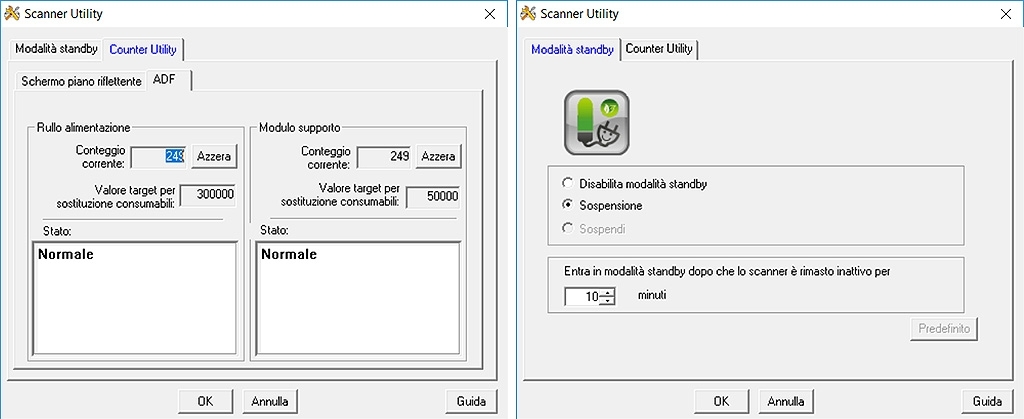
Task: Click the Rullo alimentazione target value field (300000)
Action: 208,195
